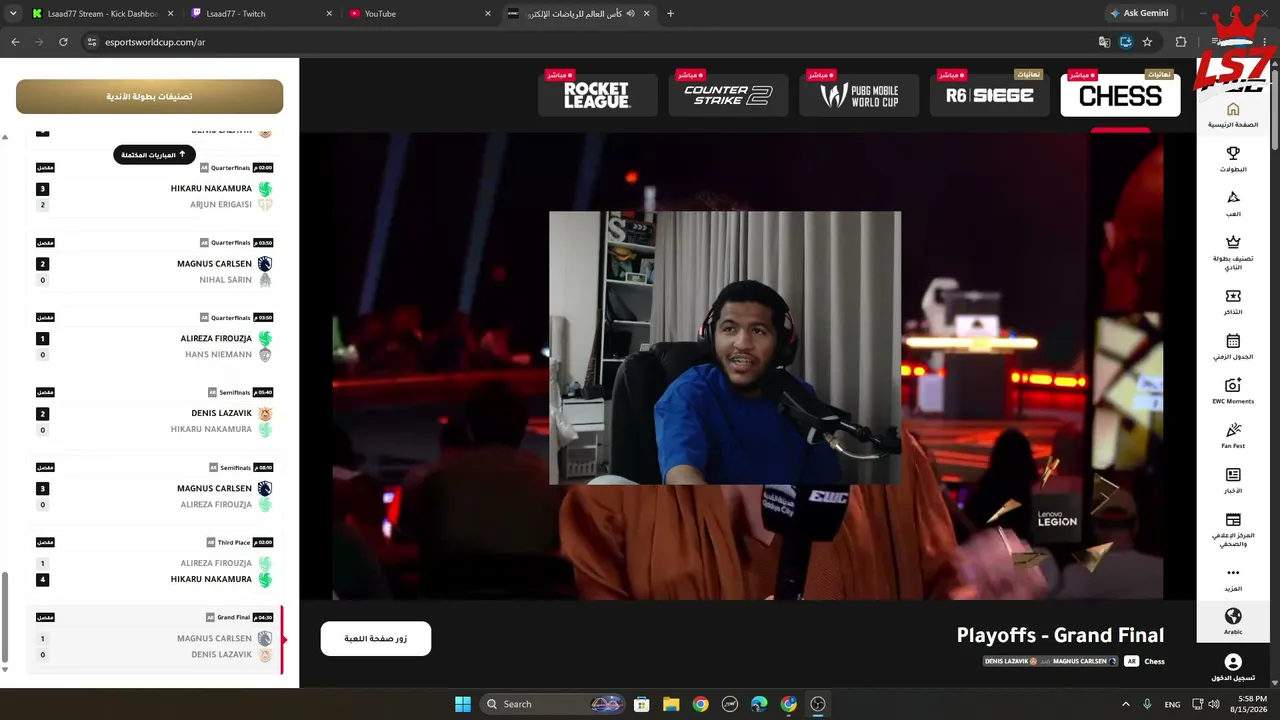Viewport: 1280px width, 720px height.
Task: Open Microsoft Edge from the taskbar
Action: (x=759, y=704)
